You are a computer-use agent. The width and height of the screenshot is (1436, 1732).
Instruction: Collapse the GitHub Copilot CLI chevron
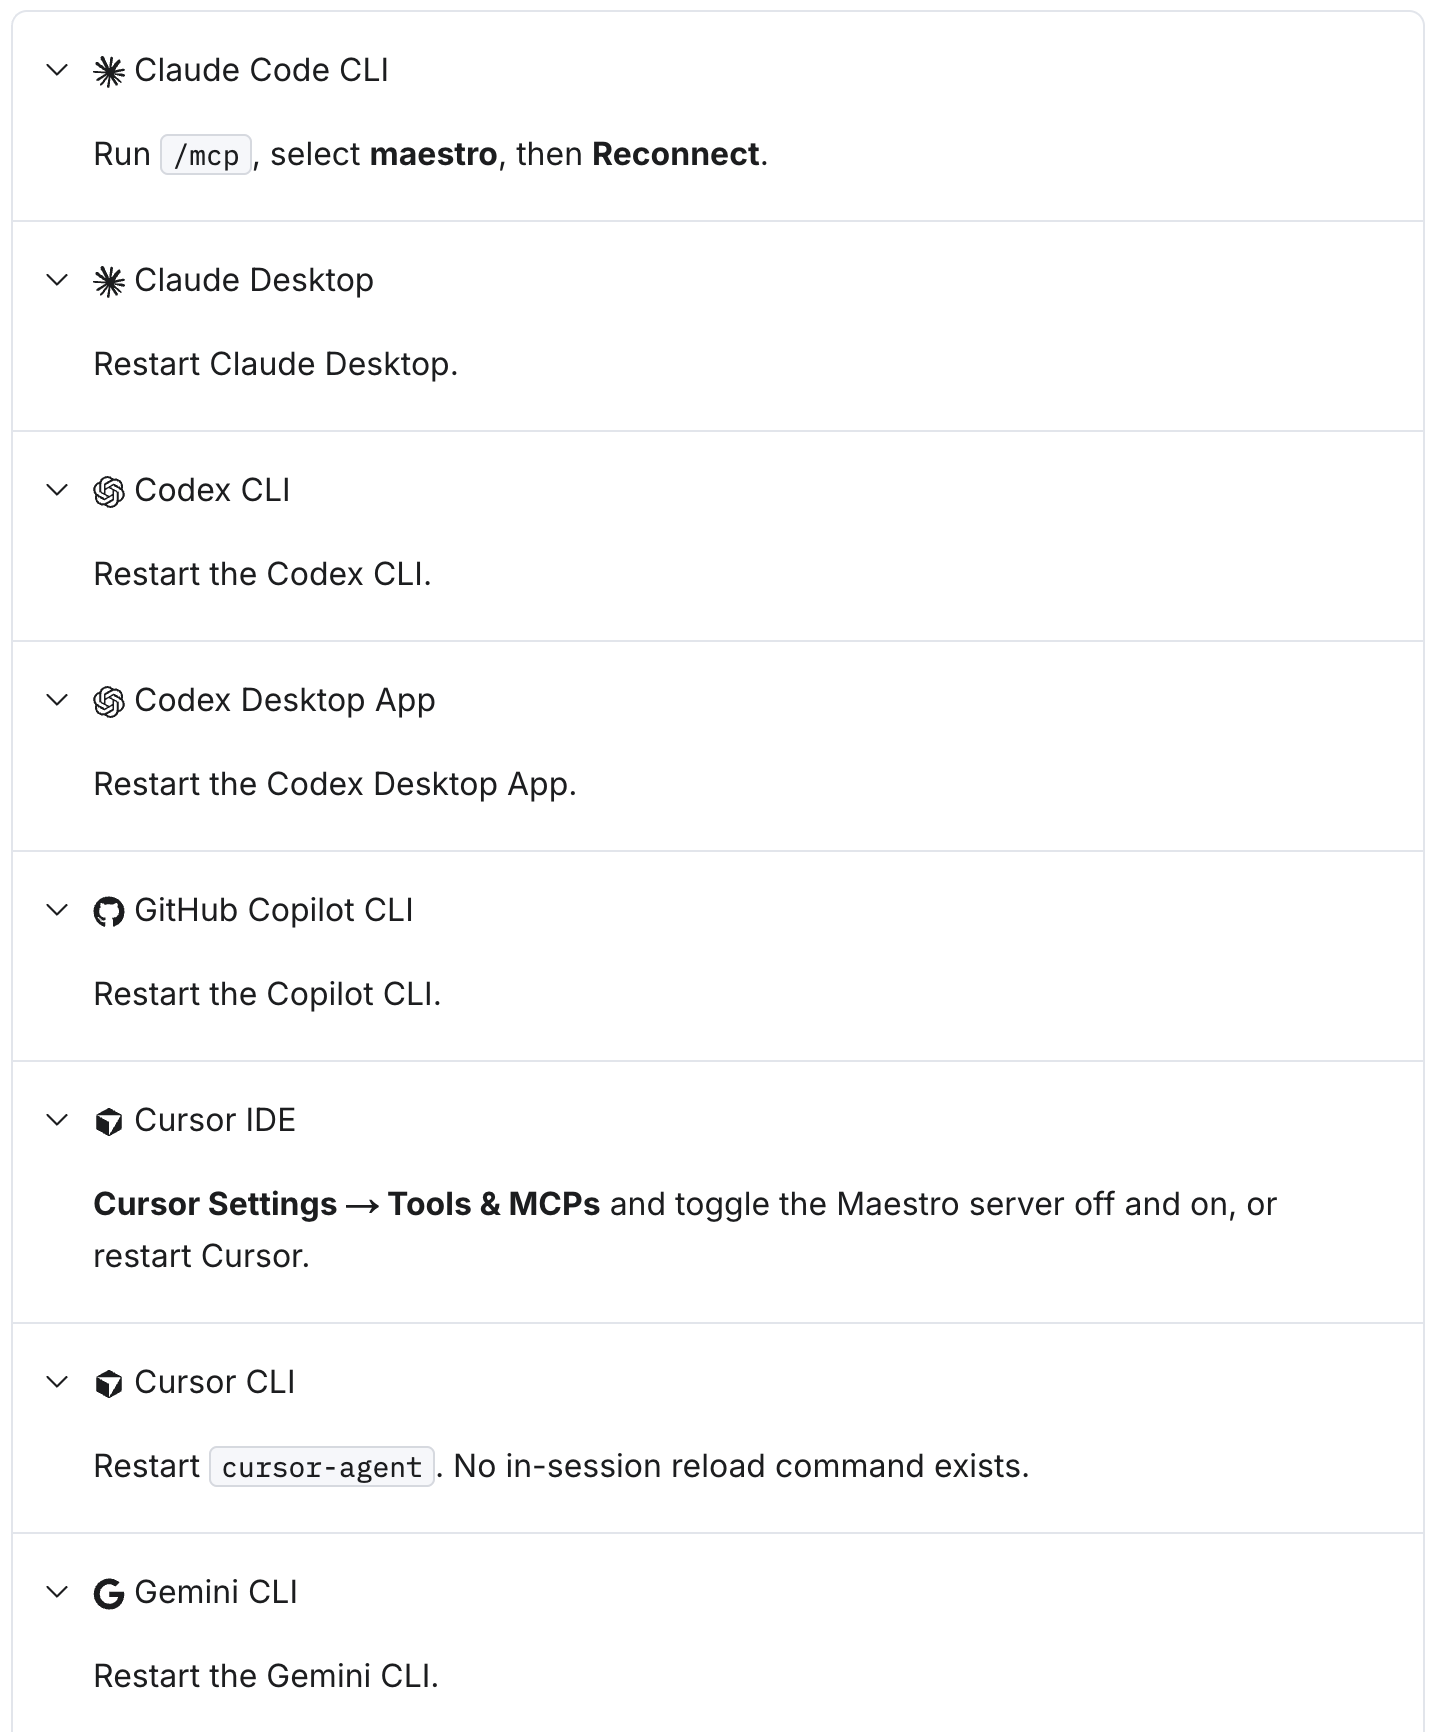pyautogui.click(x=58, y=910)
